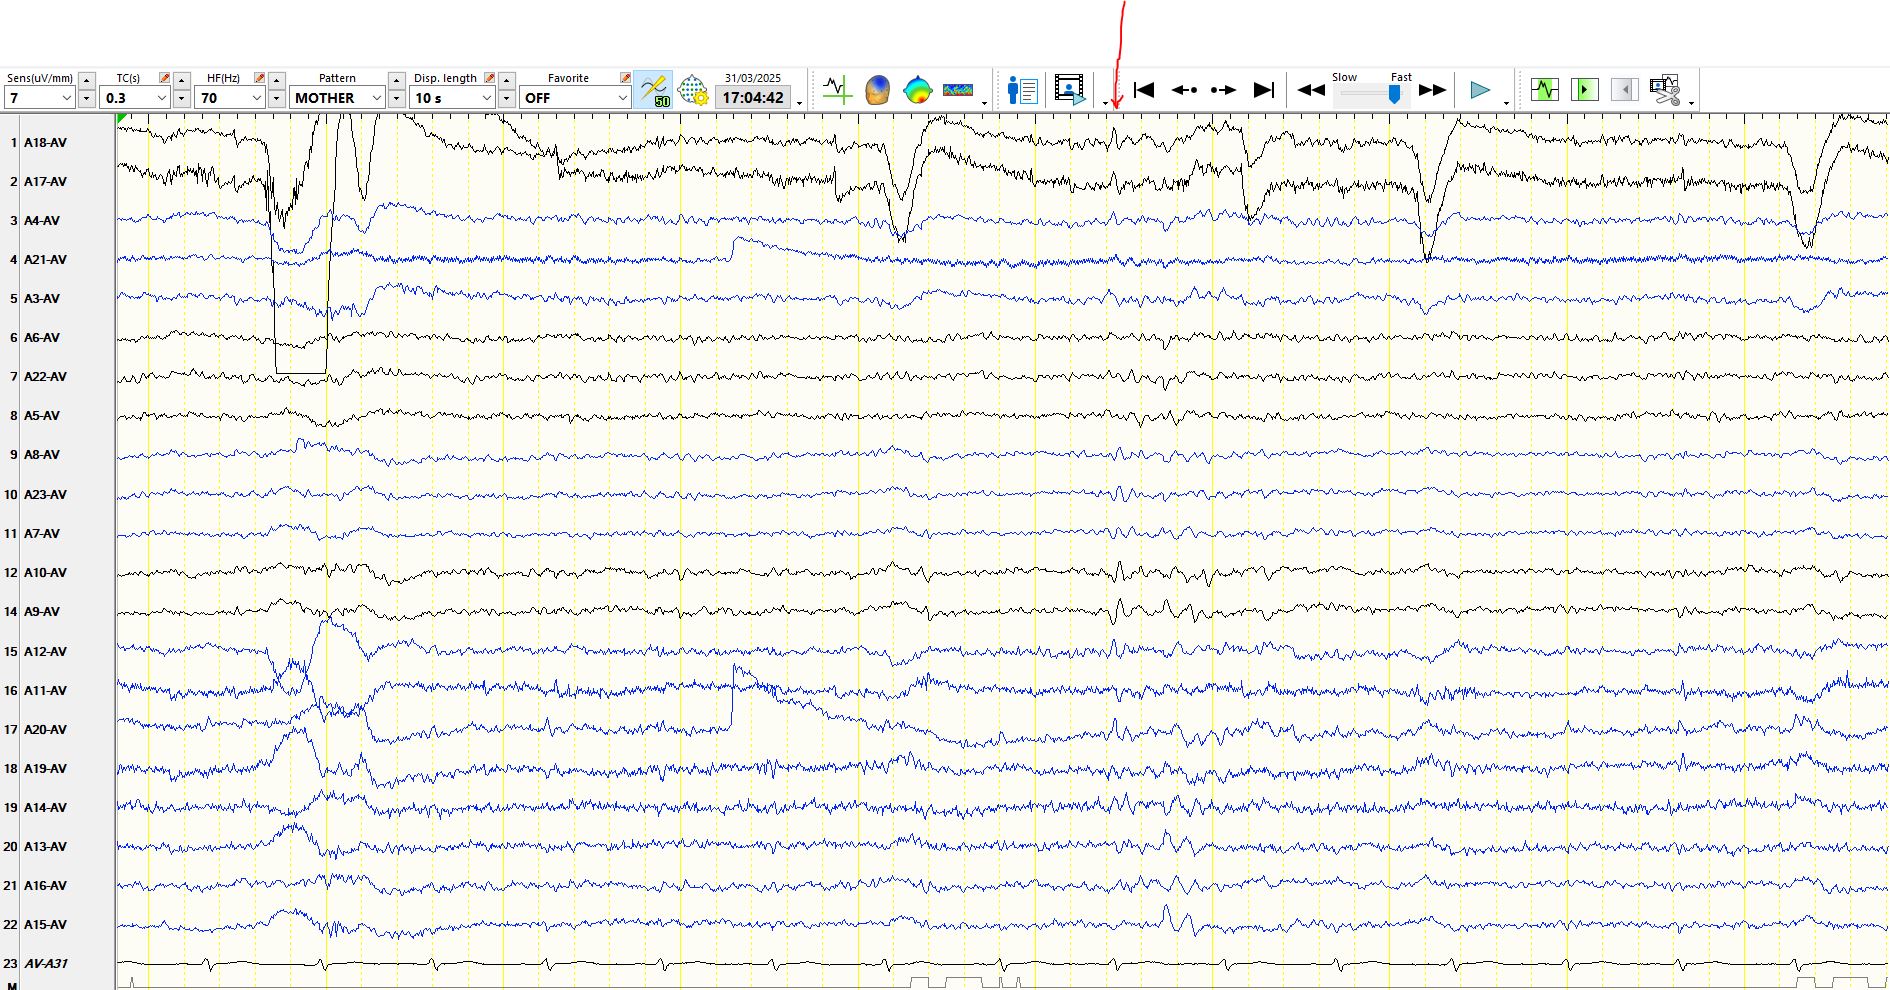Click the 17:04:42 time display field
Screen dimensions: 1890x990
pos(753,98)
